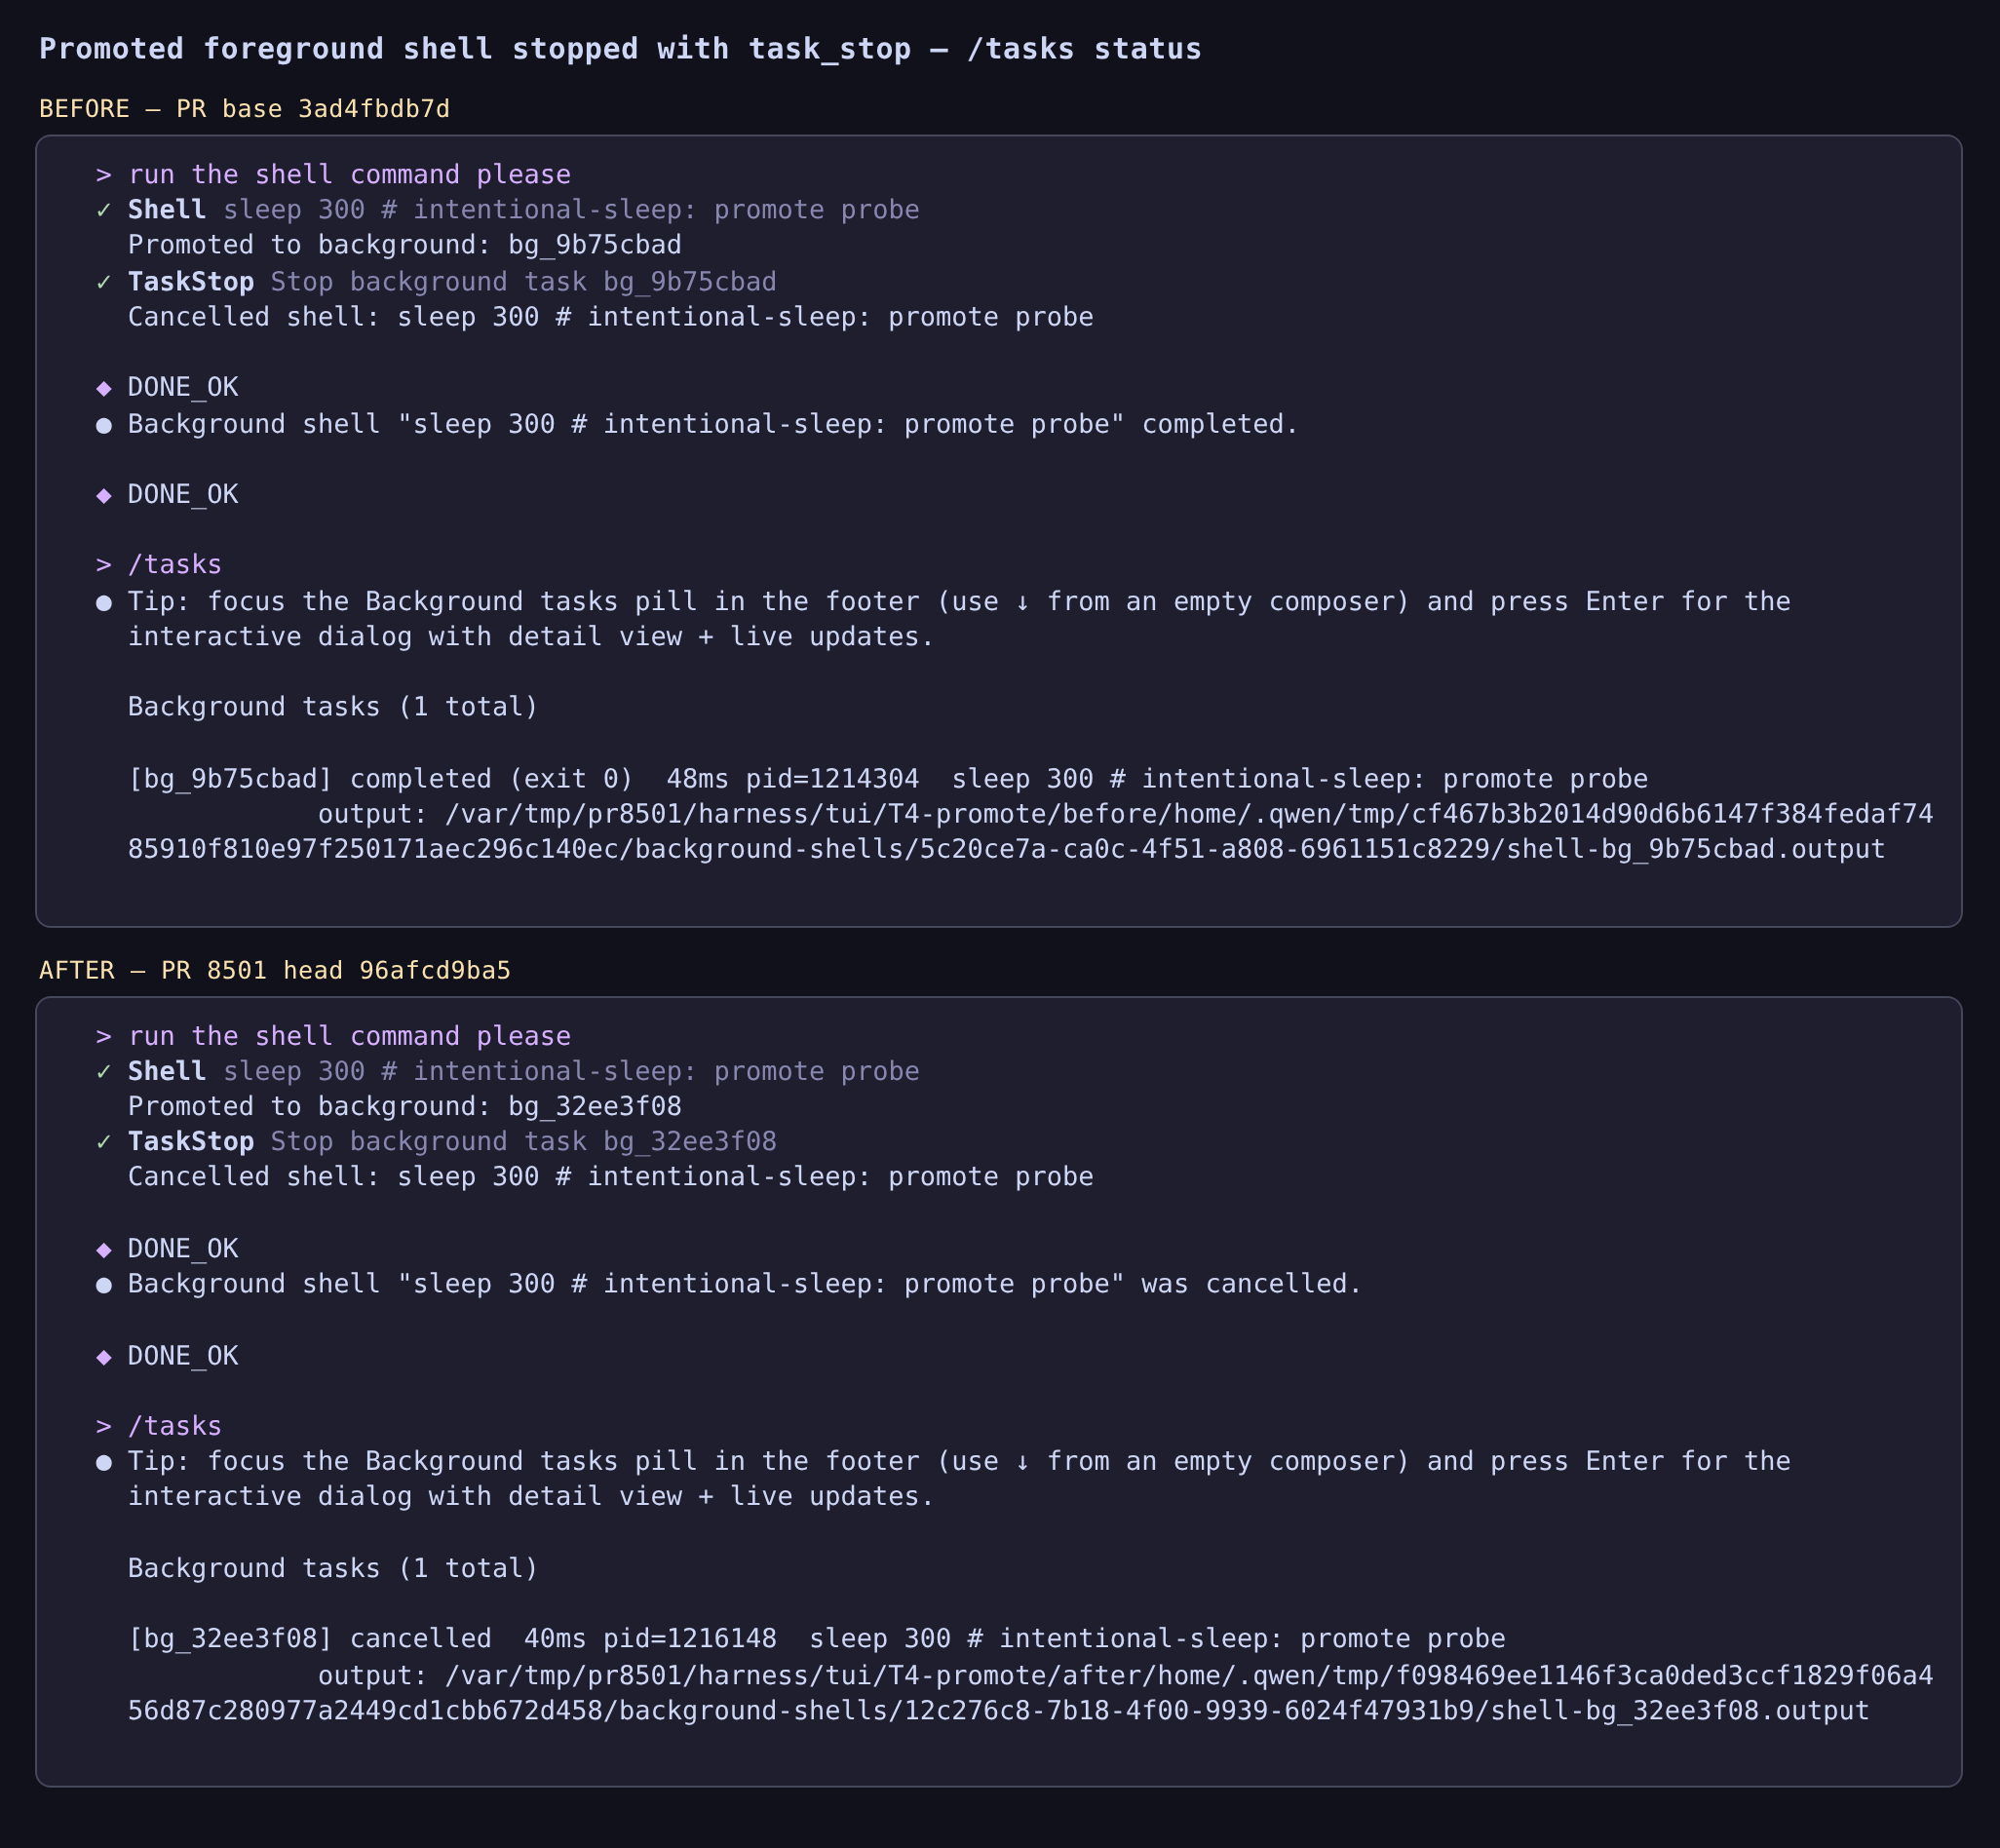Click the second DONE_OK diamond in BEFORE panel
2000x1848 pixels.
[103, 495]
